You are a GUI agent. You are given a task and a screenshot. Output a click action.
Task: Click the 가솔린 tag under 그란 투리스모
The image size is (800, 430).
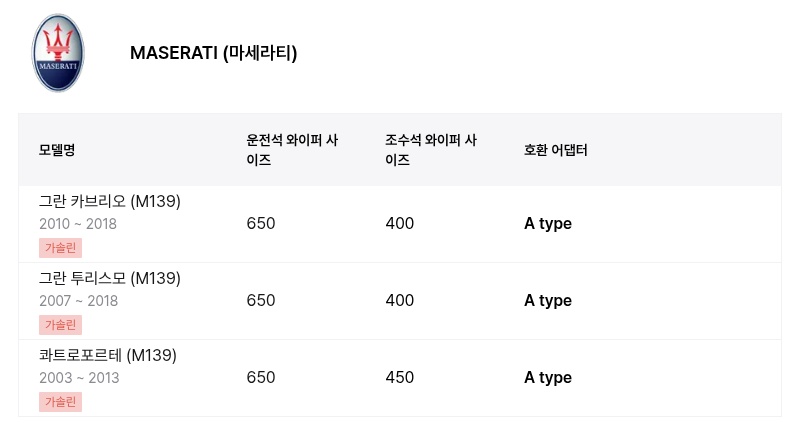coord(60,325)
